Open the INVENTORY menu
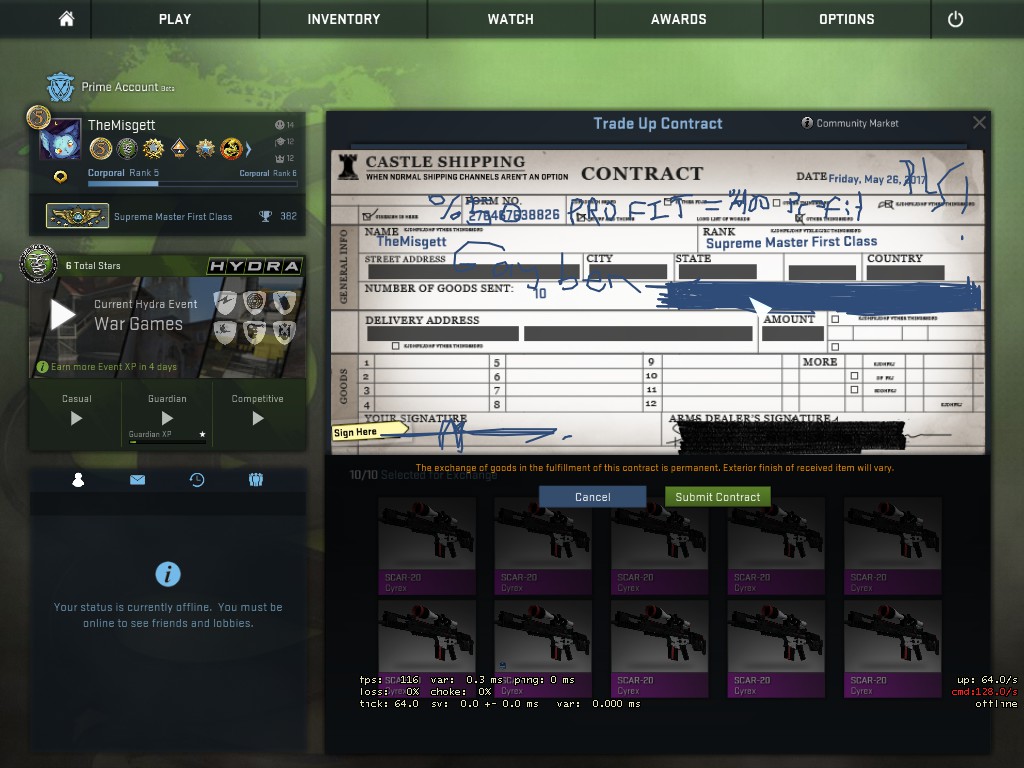The width and height of the screenshot is (1024, 768). [x=344, y=19]
